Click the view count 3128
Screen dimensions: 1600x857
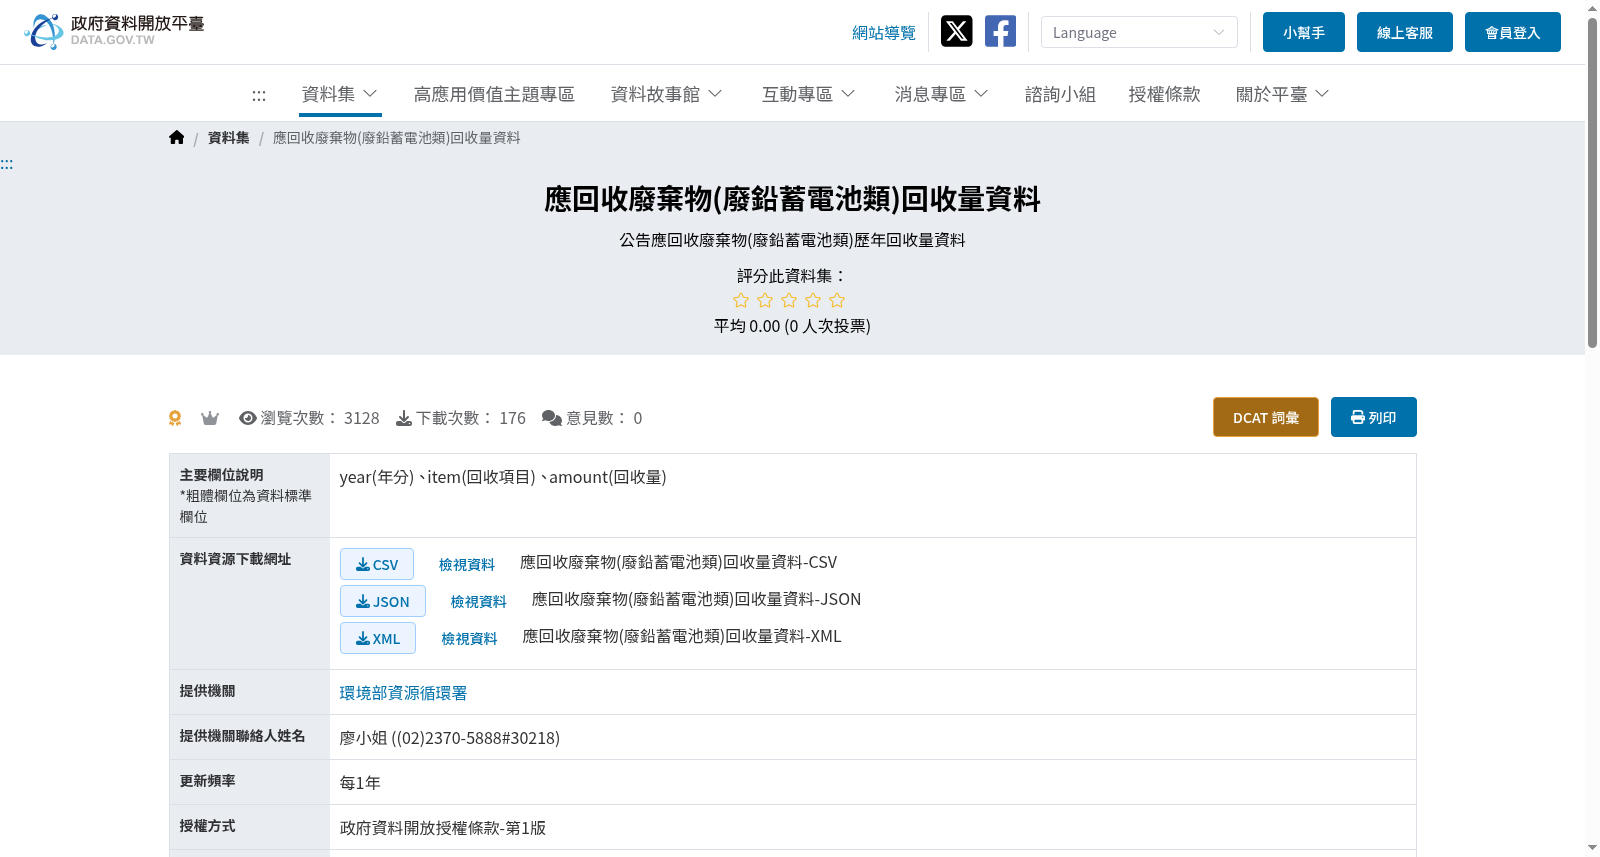click(x=362, y=418)
